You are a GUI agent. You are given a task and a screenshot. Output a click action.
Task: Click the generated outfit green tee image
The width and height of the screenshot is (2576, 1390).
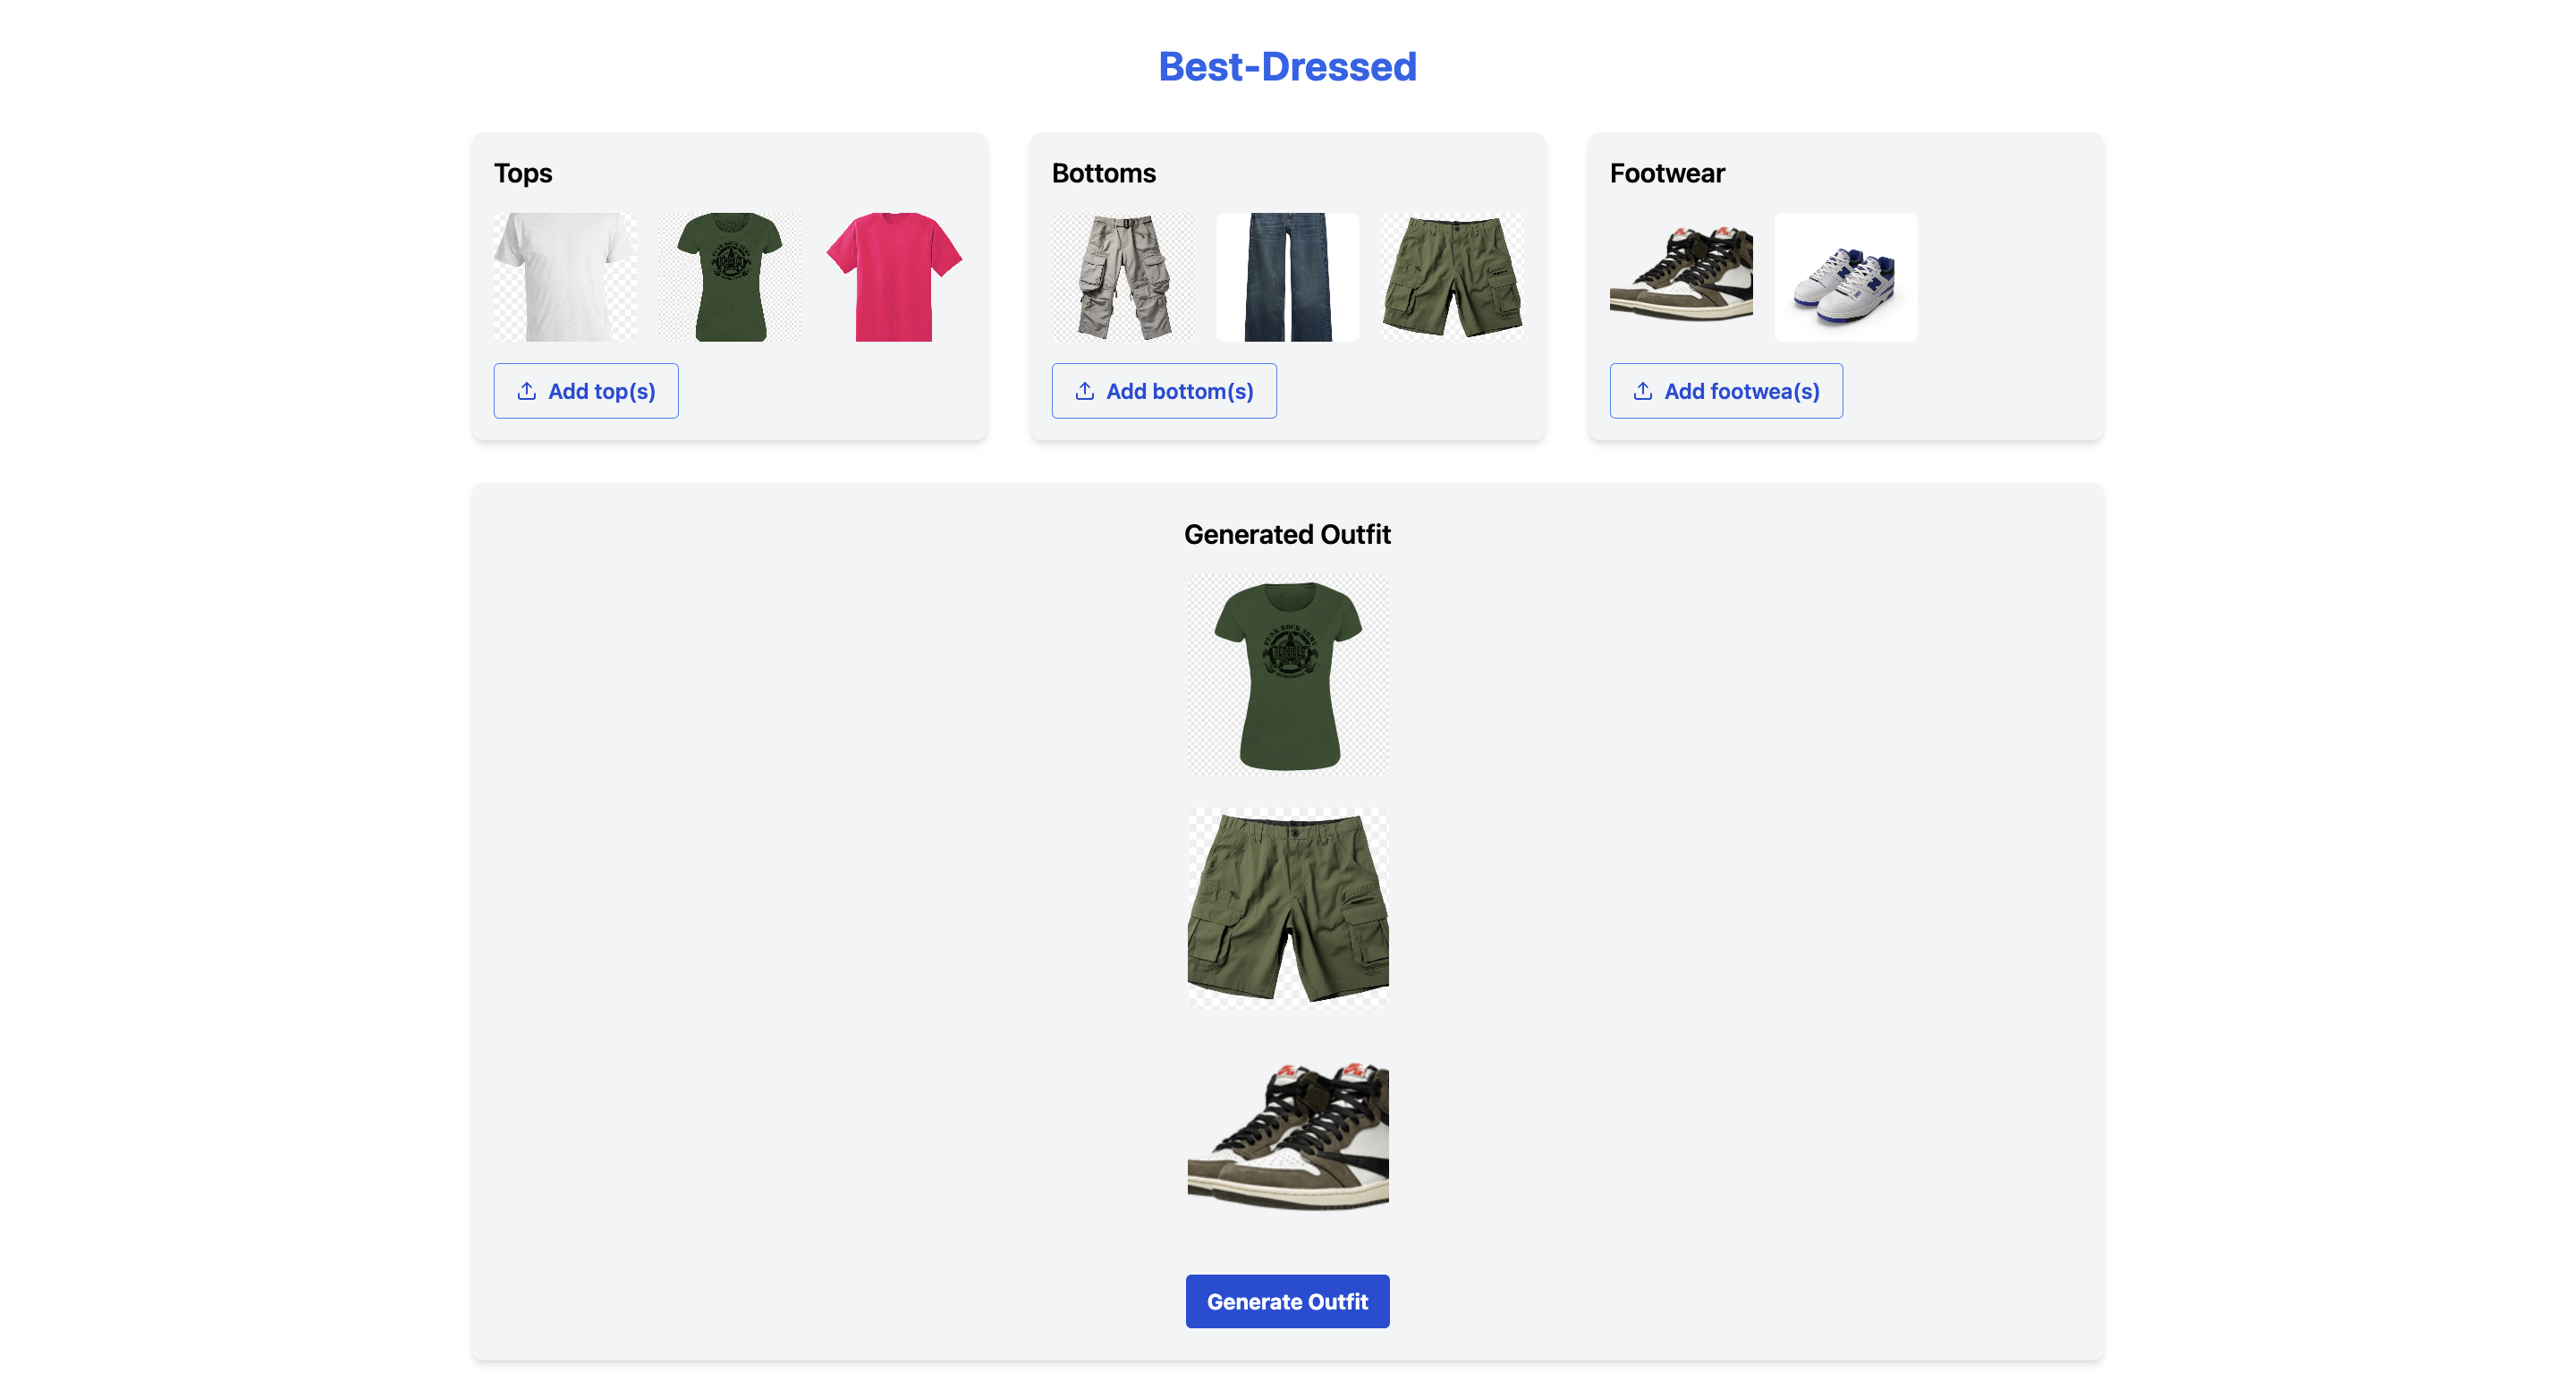pyautogui.click(x=1288, y=676)
